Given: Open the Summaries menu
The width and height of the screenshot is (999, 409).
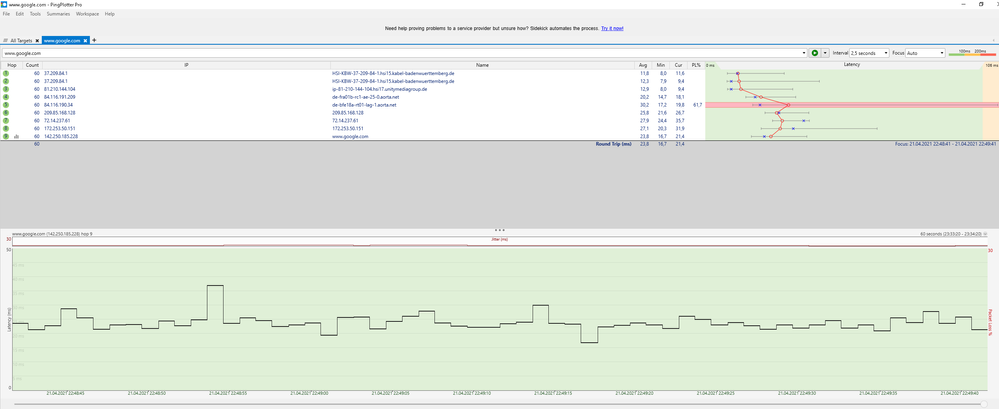Looking at the screenshot, I should coord(58,13).
